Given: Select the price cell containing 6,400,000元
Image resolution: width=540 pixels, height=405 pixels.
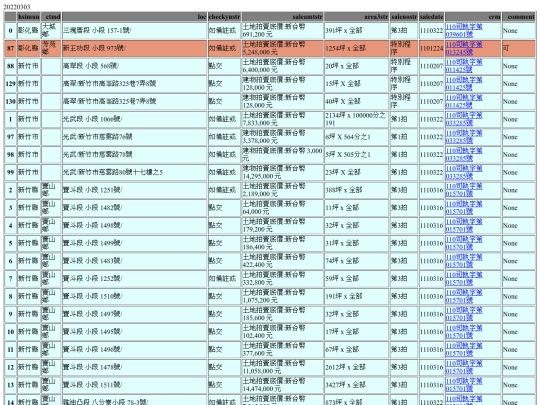Looking at the screenshot, I should 282,66.
